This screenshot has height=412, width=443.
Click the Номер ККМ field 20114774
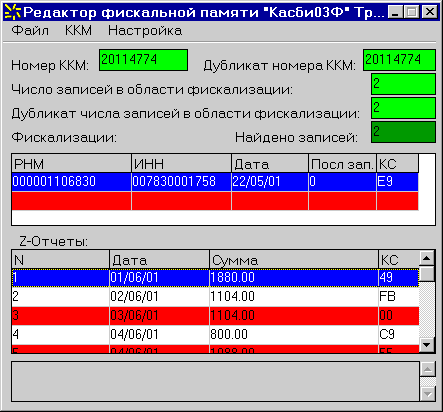coord(143,60)
